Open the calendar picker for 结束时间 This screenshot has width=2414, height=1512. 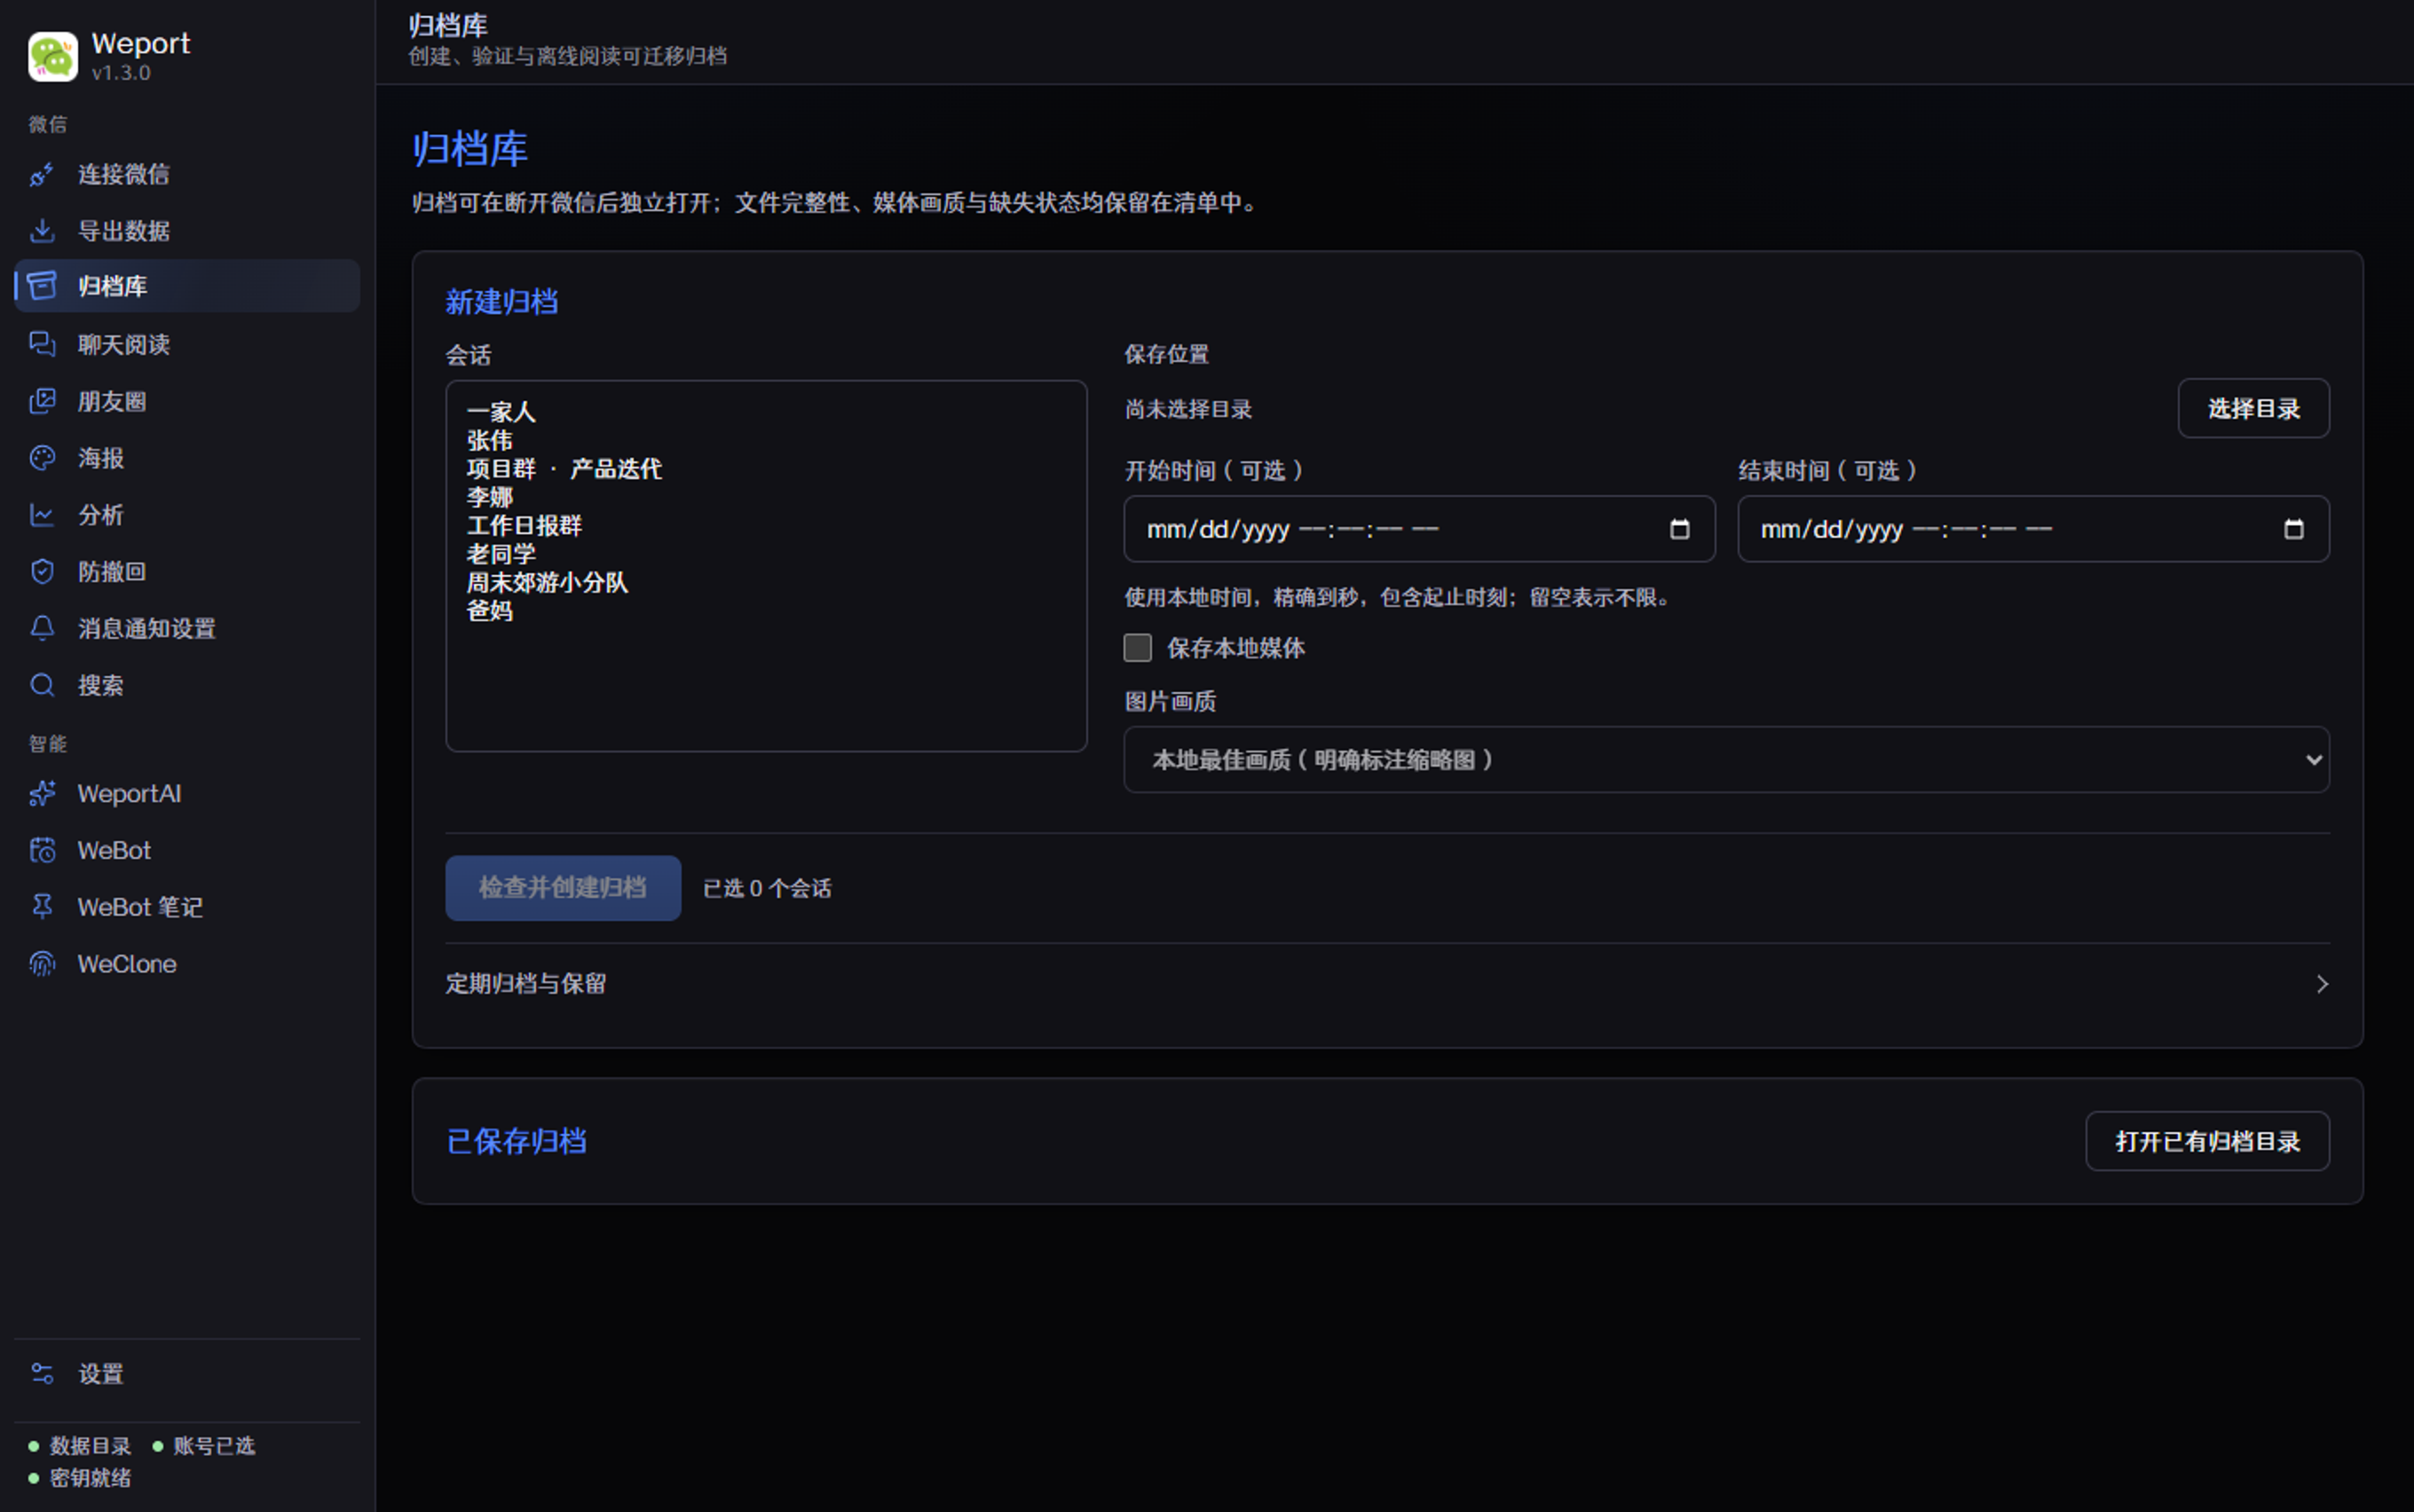[x=2294, y=529]
